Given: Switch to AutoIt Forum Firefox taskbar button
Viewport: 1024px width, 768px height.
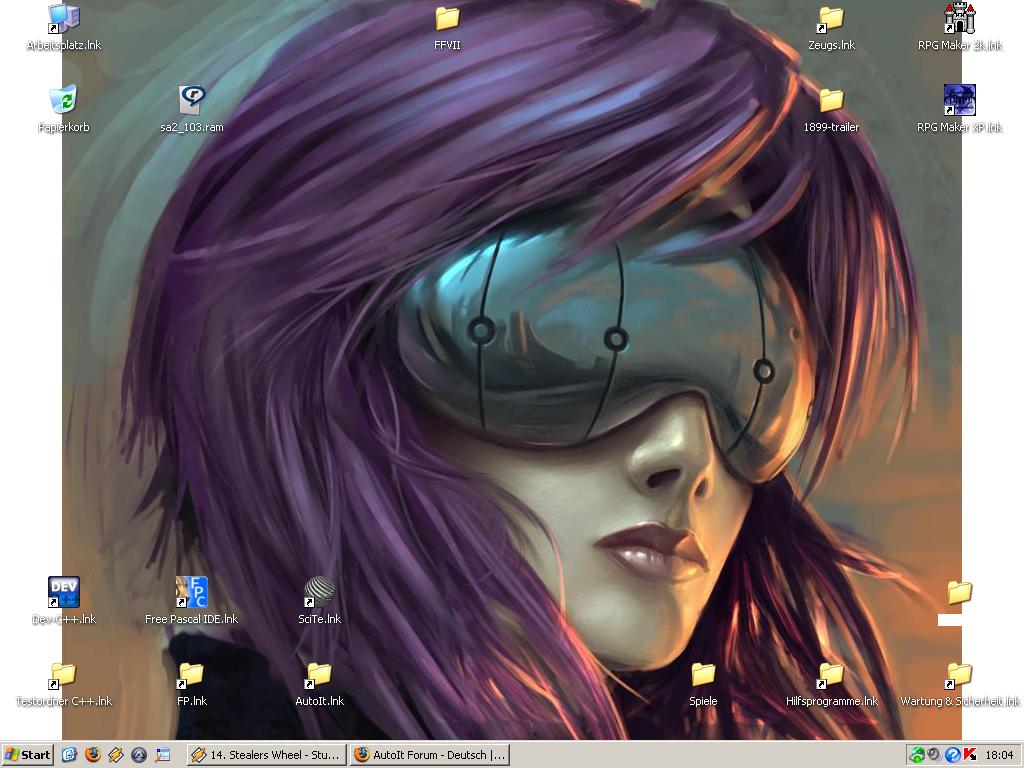Looking at the screenshot, I should click(430, 755).
